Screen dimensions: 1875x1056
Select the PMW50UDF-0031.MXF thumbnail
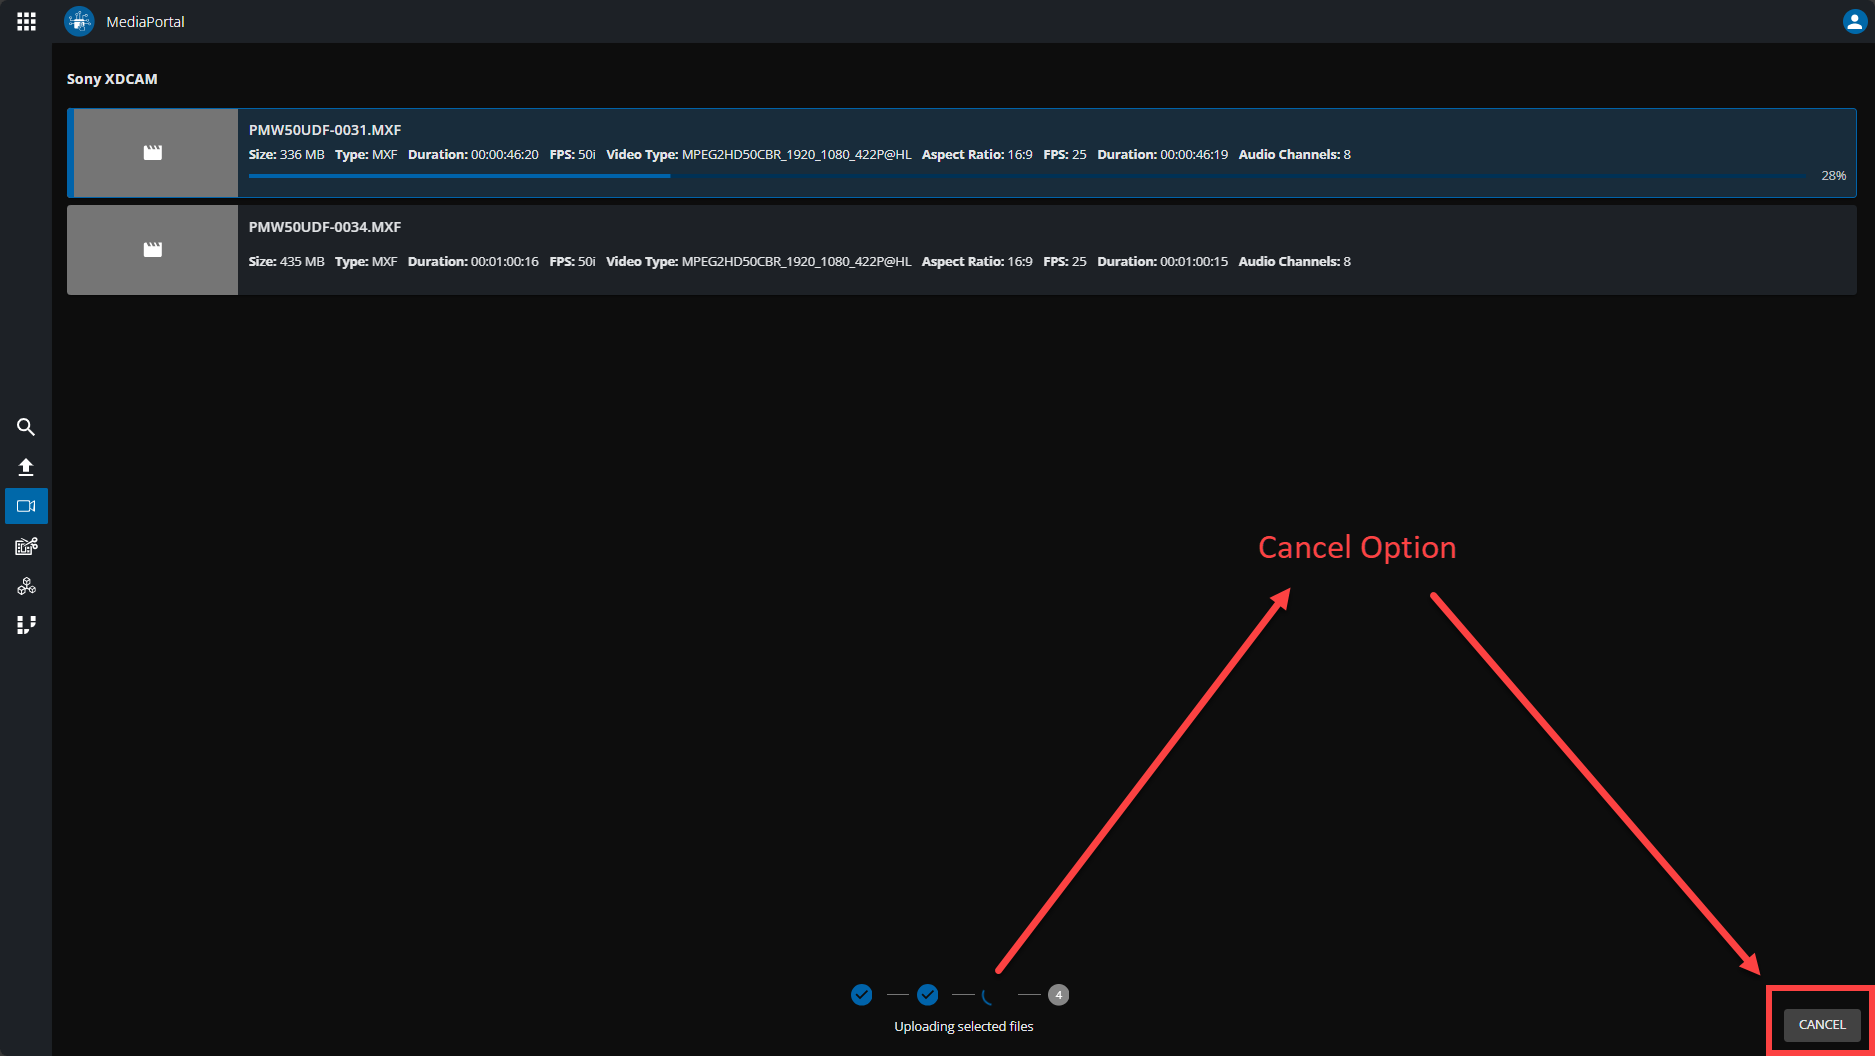click(153, 153)
